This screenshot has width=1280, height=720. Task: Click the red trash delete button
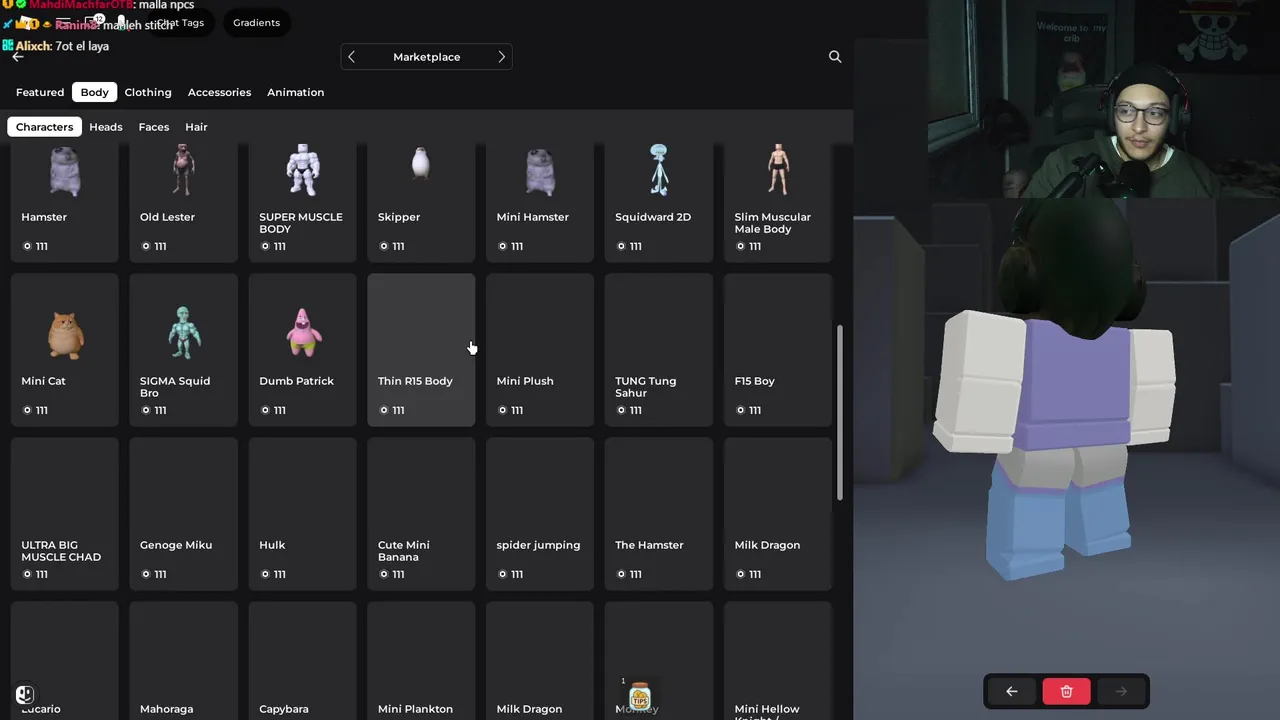click(1066, 691)
